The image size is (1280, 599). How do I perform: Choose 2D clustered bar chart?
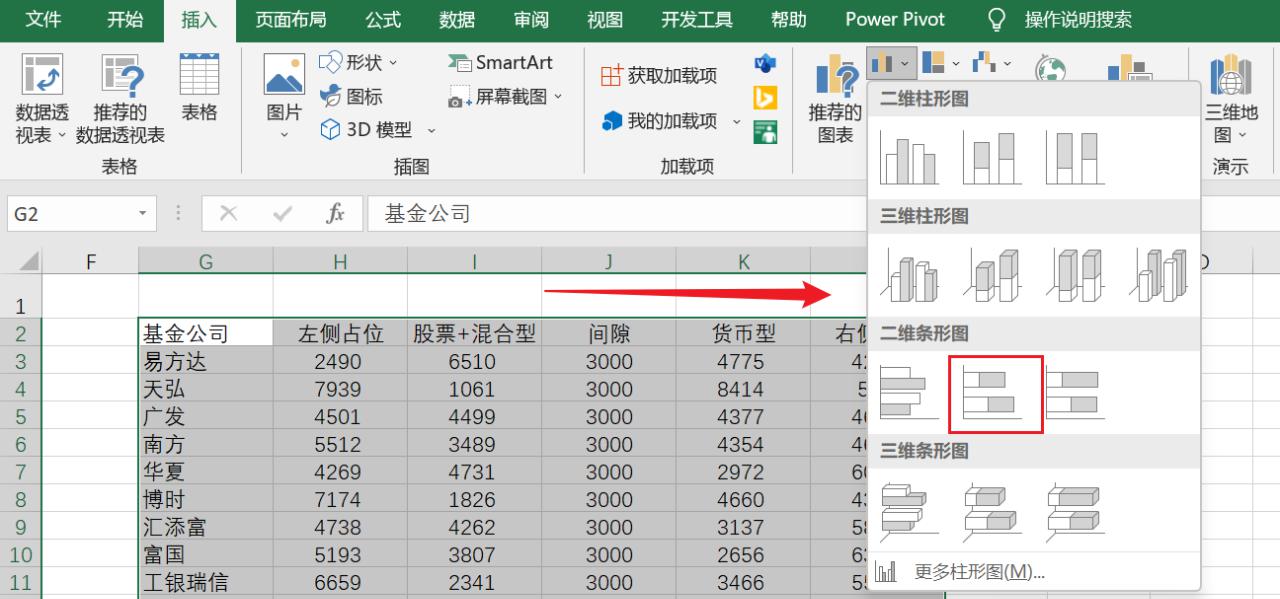coord(909,392)
